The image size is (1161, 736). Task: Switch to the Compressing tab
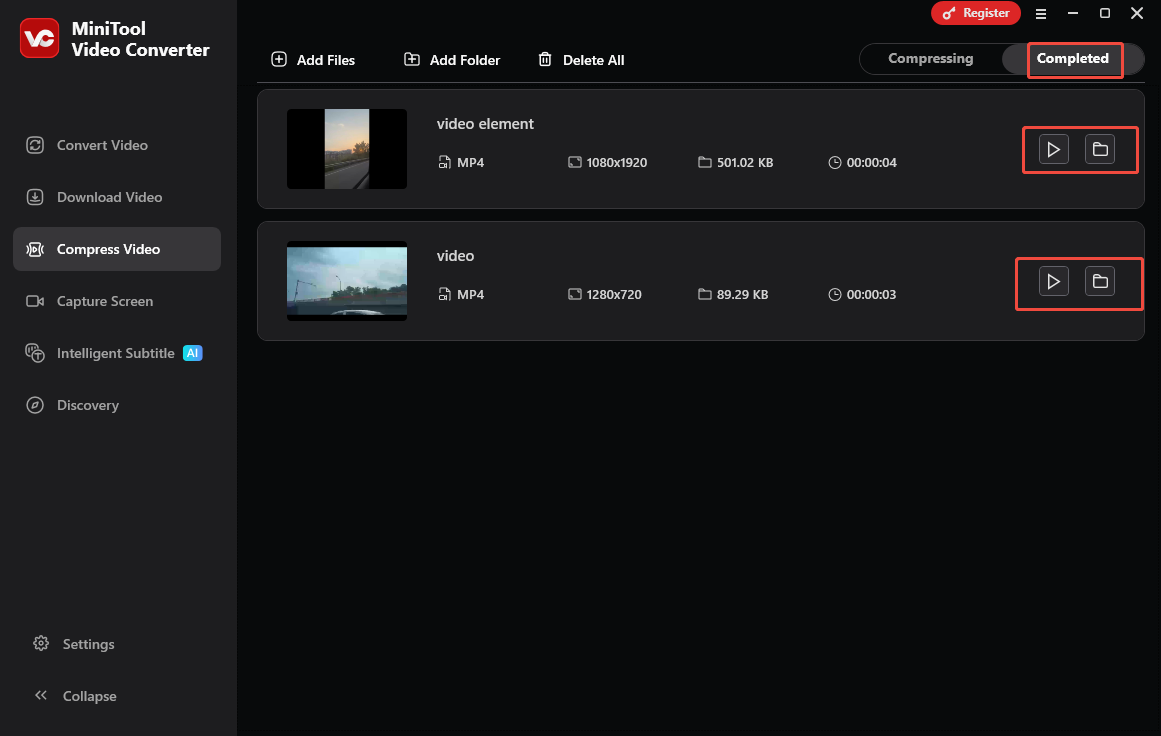click(930, 58)
